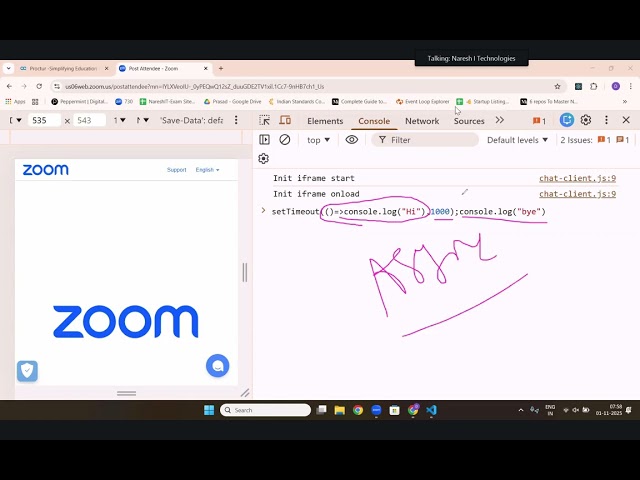Edit device width field showing 535
640x480 pixels.
pos(44,120)
